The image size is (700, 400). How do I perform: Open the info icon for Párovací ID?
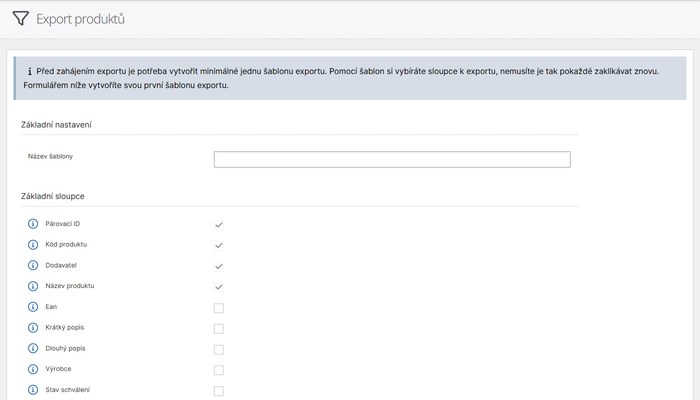(x=33, y=224)
